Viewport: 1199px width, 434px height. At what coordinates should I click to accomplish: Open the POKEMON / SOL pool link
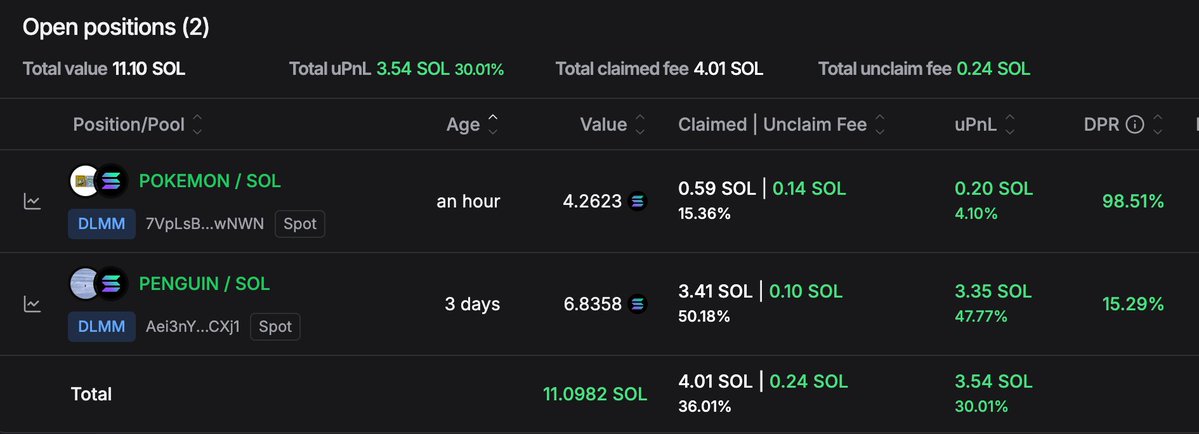click(210, 181)
